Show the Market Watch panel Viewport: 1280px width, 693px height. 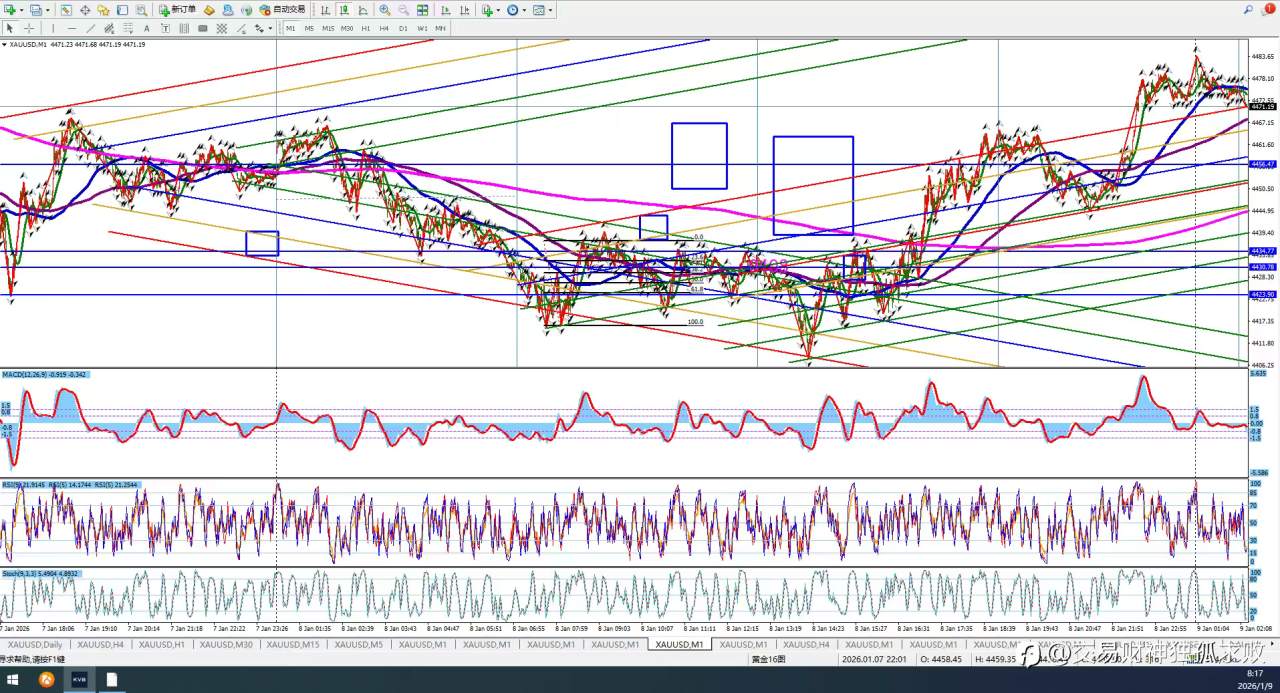click(66, 10)
